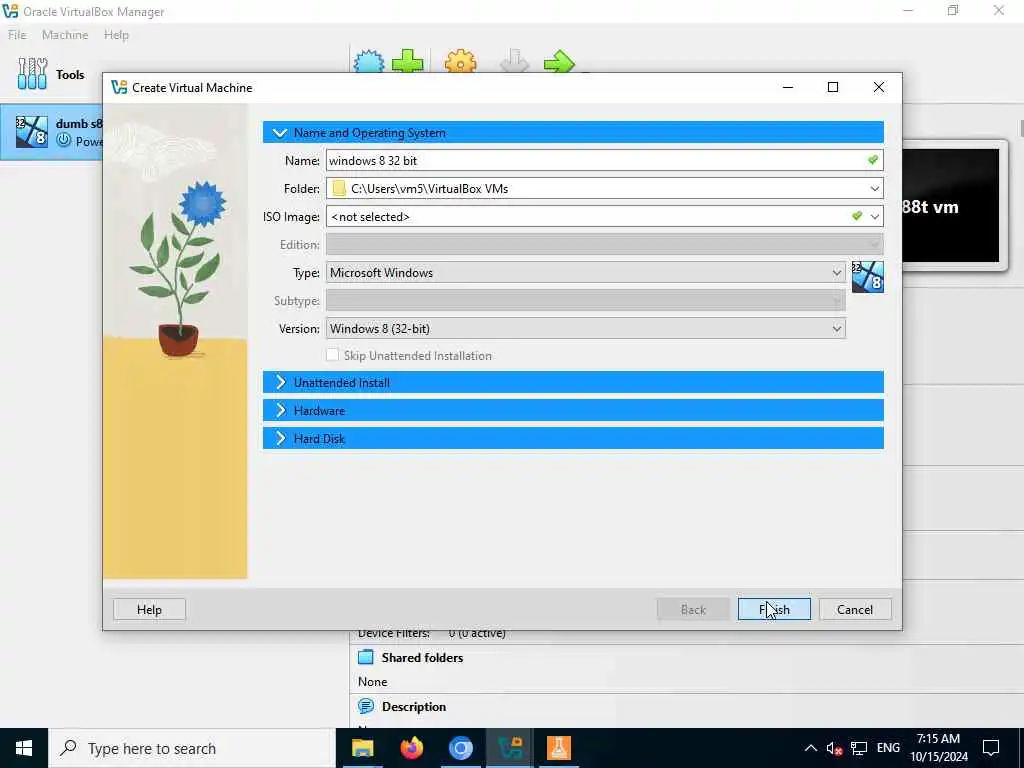Select the dumb s8 VM icon in list
Image resolution: width=1024 pixels, height=768 pixels.
(31, 131)
